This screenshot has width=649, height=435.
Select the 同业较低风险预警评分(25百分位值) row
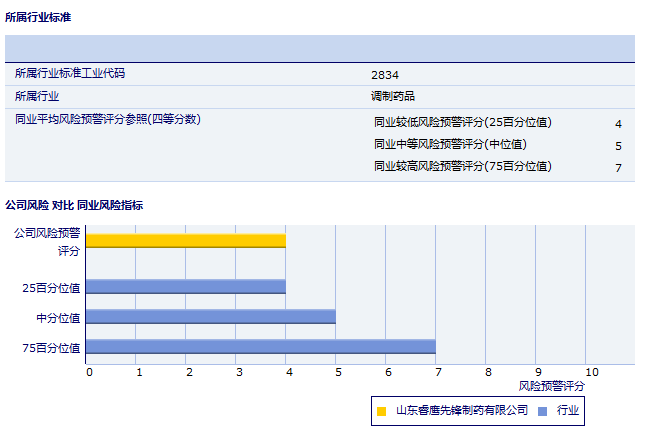coord(462,123)
